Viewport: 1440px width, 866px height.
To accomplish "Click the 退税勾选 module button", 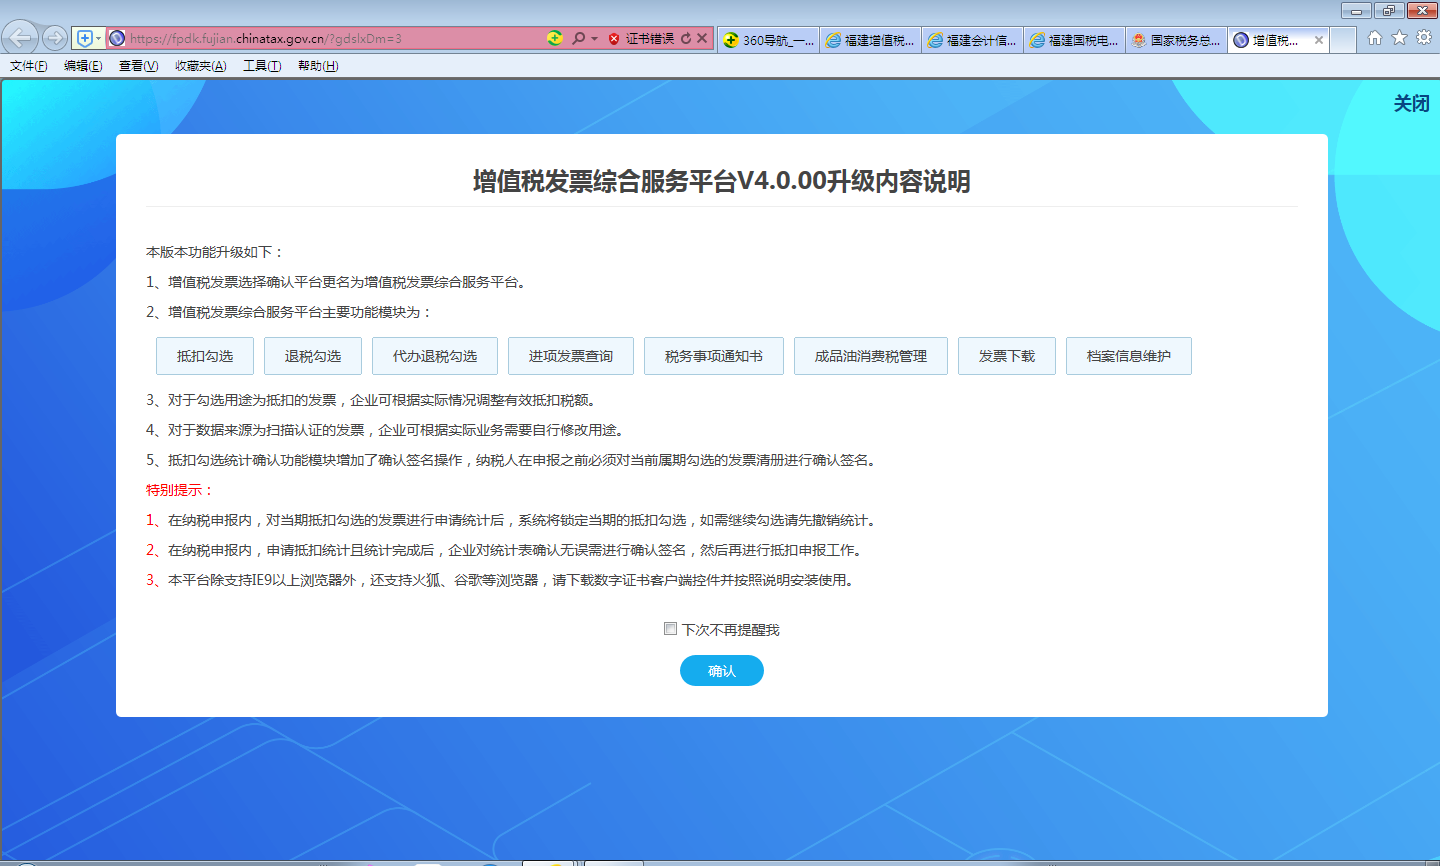I will [313, 356].
